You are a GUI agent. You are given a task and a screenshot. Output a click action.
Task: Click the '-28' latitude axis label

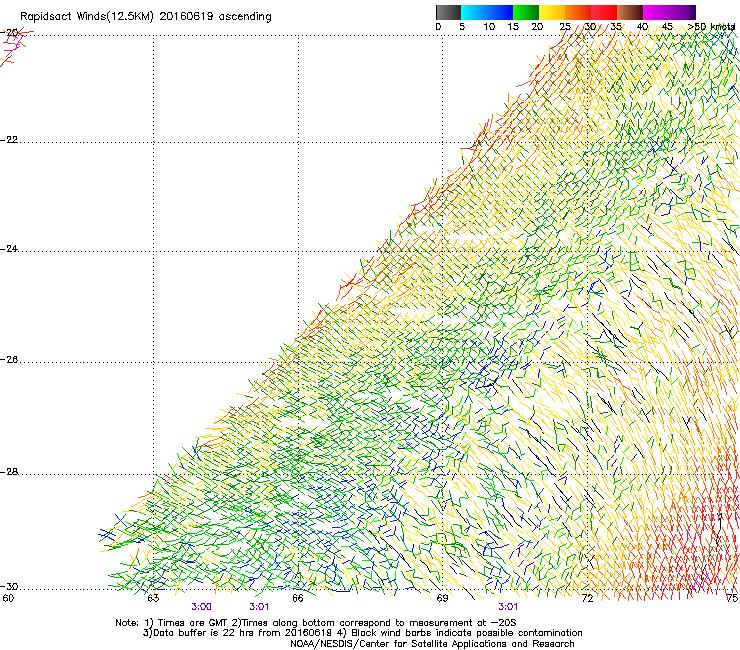tap(9, 472)
